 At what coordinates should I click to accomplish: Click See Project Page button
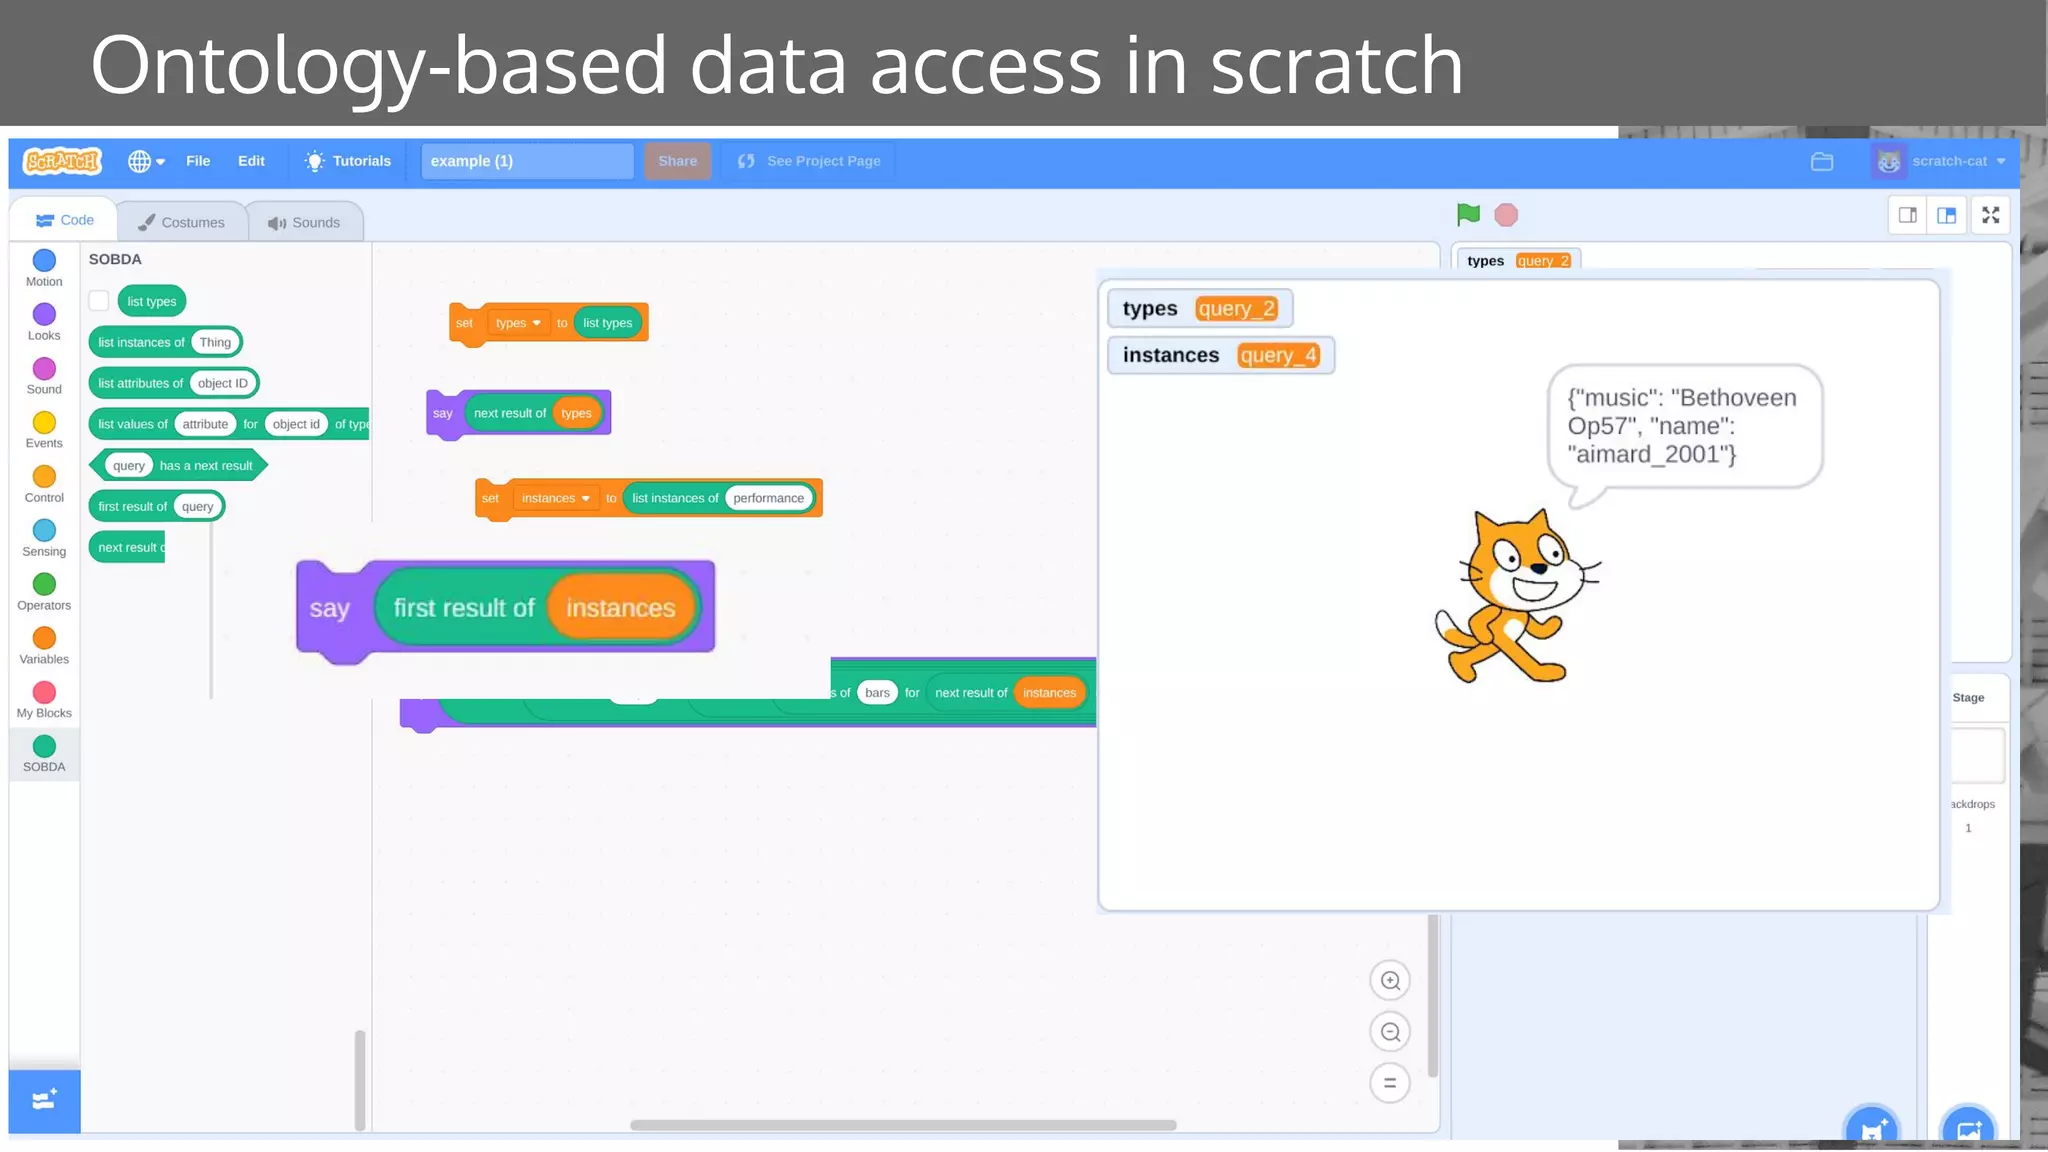click(809, 161)
